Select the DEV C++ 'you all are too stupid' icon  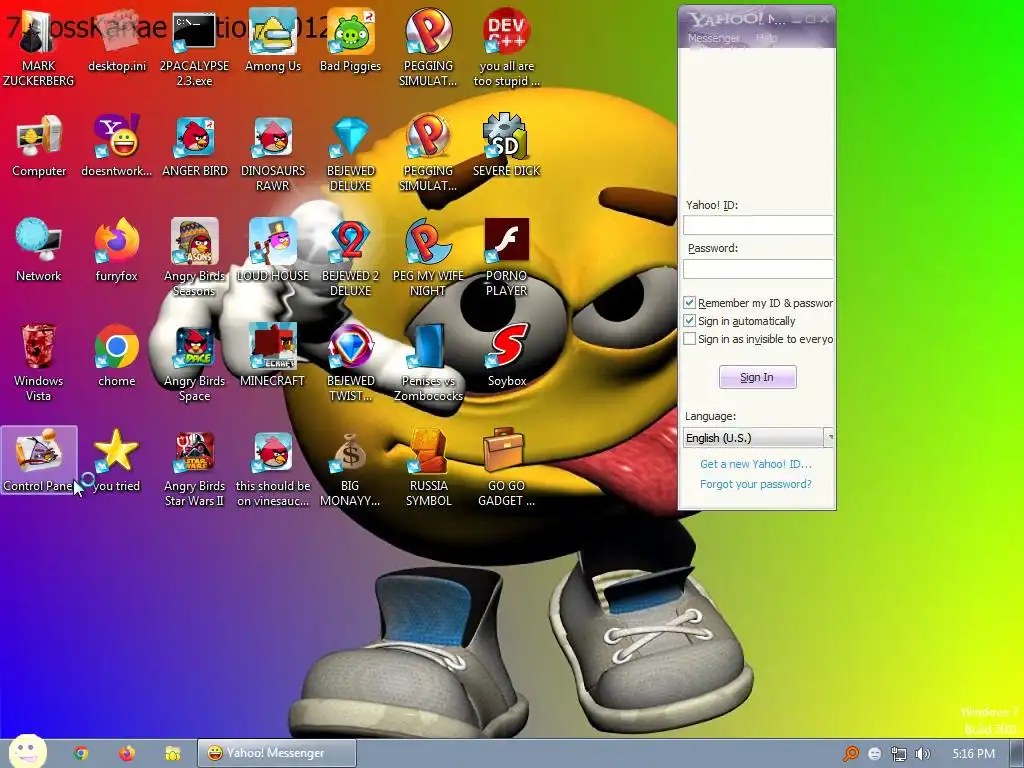click(507, 49)
